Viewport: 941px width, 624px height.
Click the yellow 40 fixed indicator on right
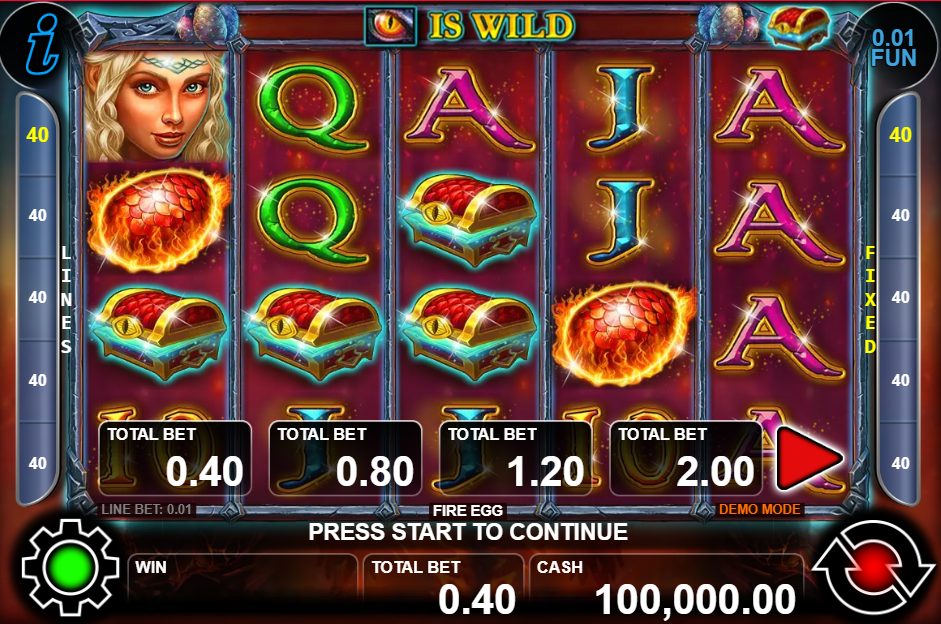pyautogui.click(x=900, y=134)
